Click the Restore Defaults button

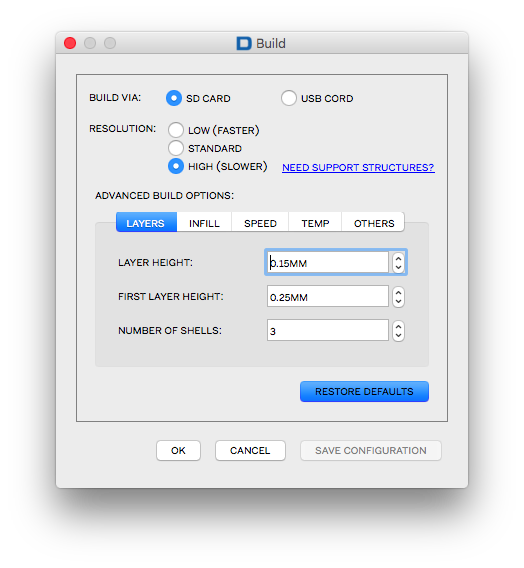[364, 391]
